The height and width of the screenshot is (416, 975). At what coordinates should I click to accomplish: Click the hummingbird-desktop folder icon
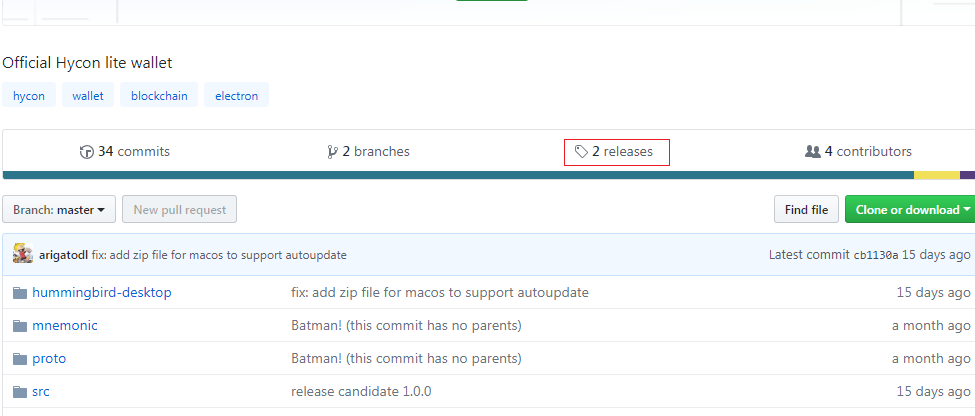tap(19, 293)
